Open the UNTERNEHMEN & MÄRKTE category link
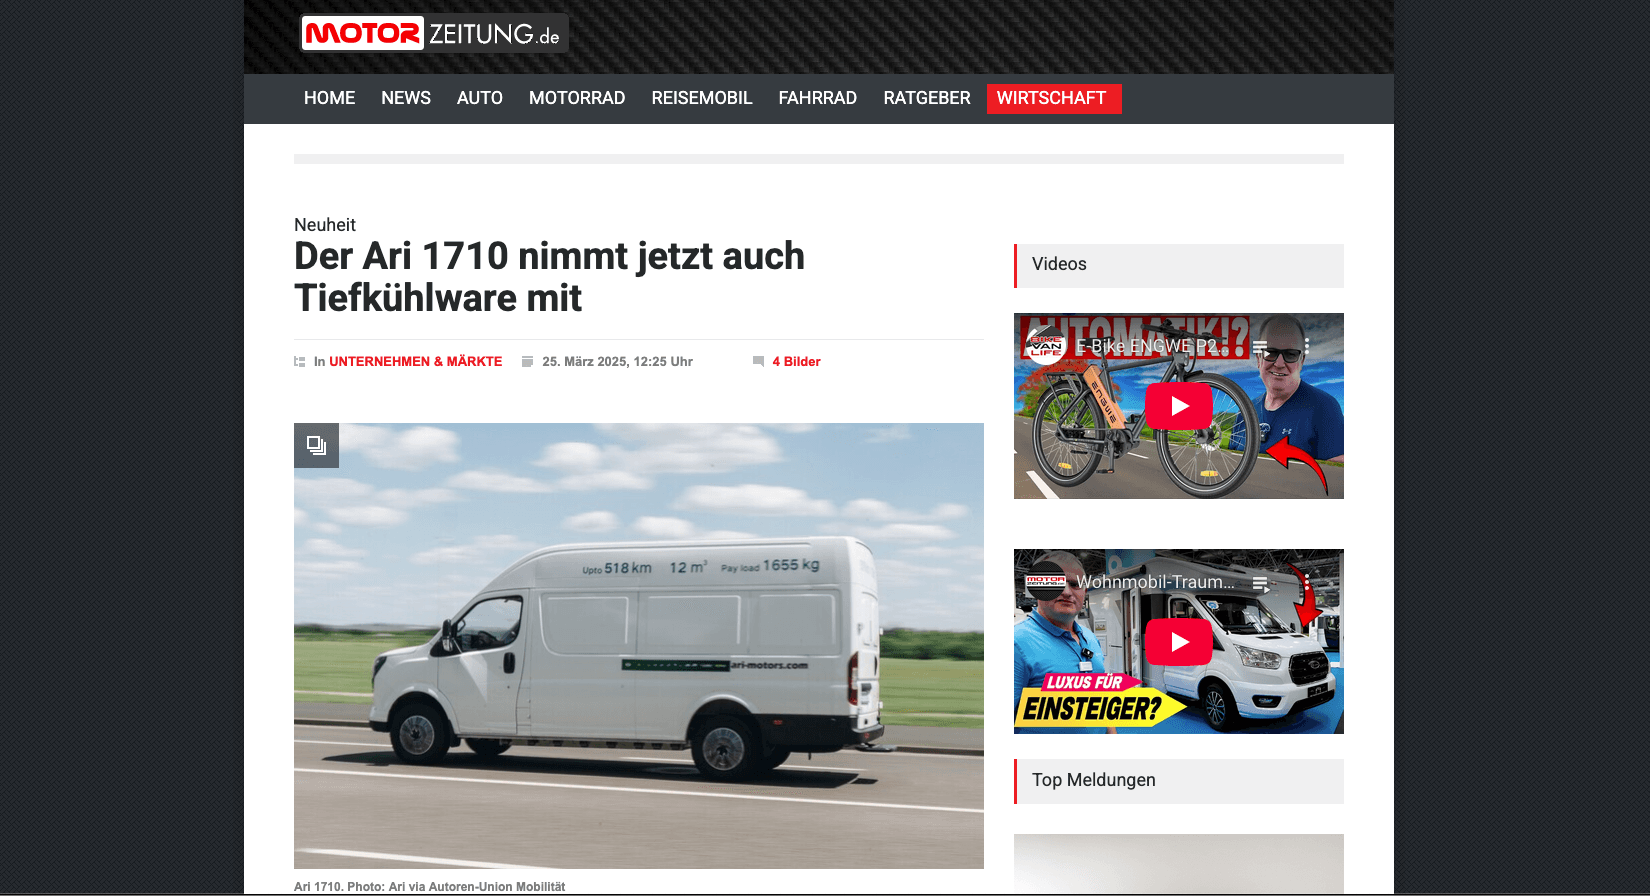This screenshot has width=1650, height=896. [416, 362]
